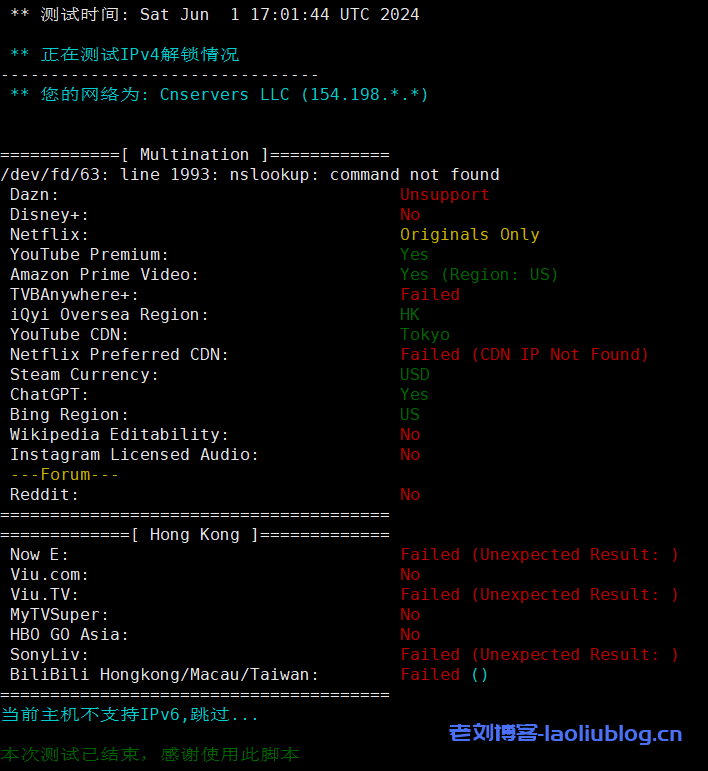The image size is (708, 771).
Task: Click the IPv6 not supported message
Action: (130, 715)
